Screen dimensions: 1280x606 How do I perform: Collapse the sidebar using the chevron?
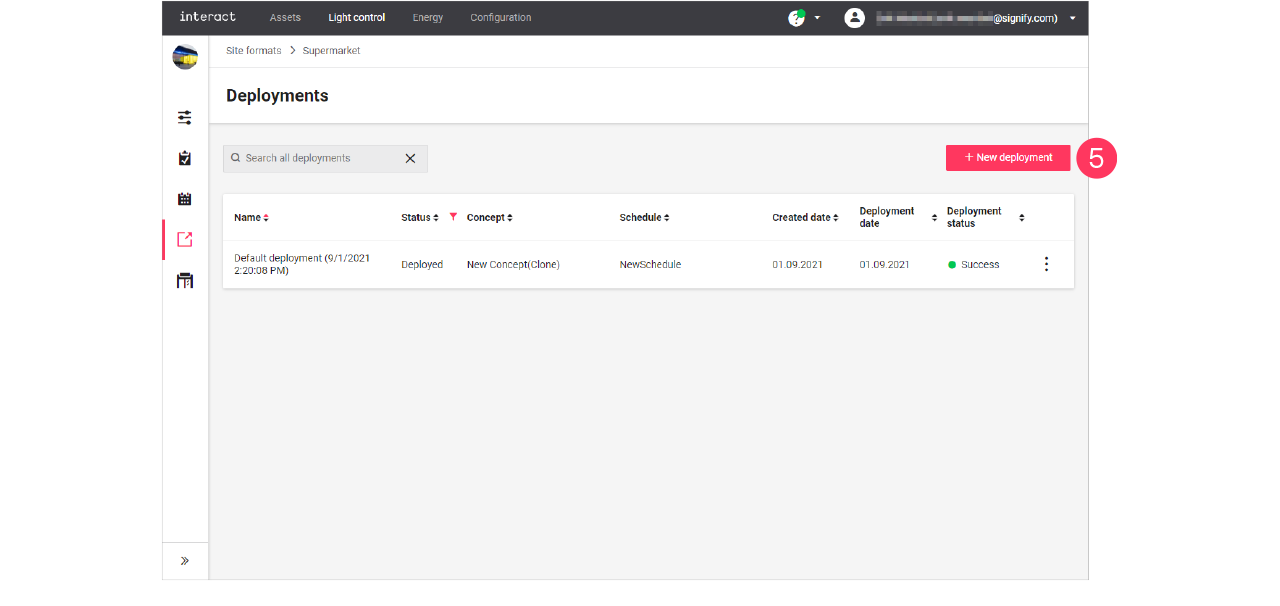(x=184, y=560)
